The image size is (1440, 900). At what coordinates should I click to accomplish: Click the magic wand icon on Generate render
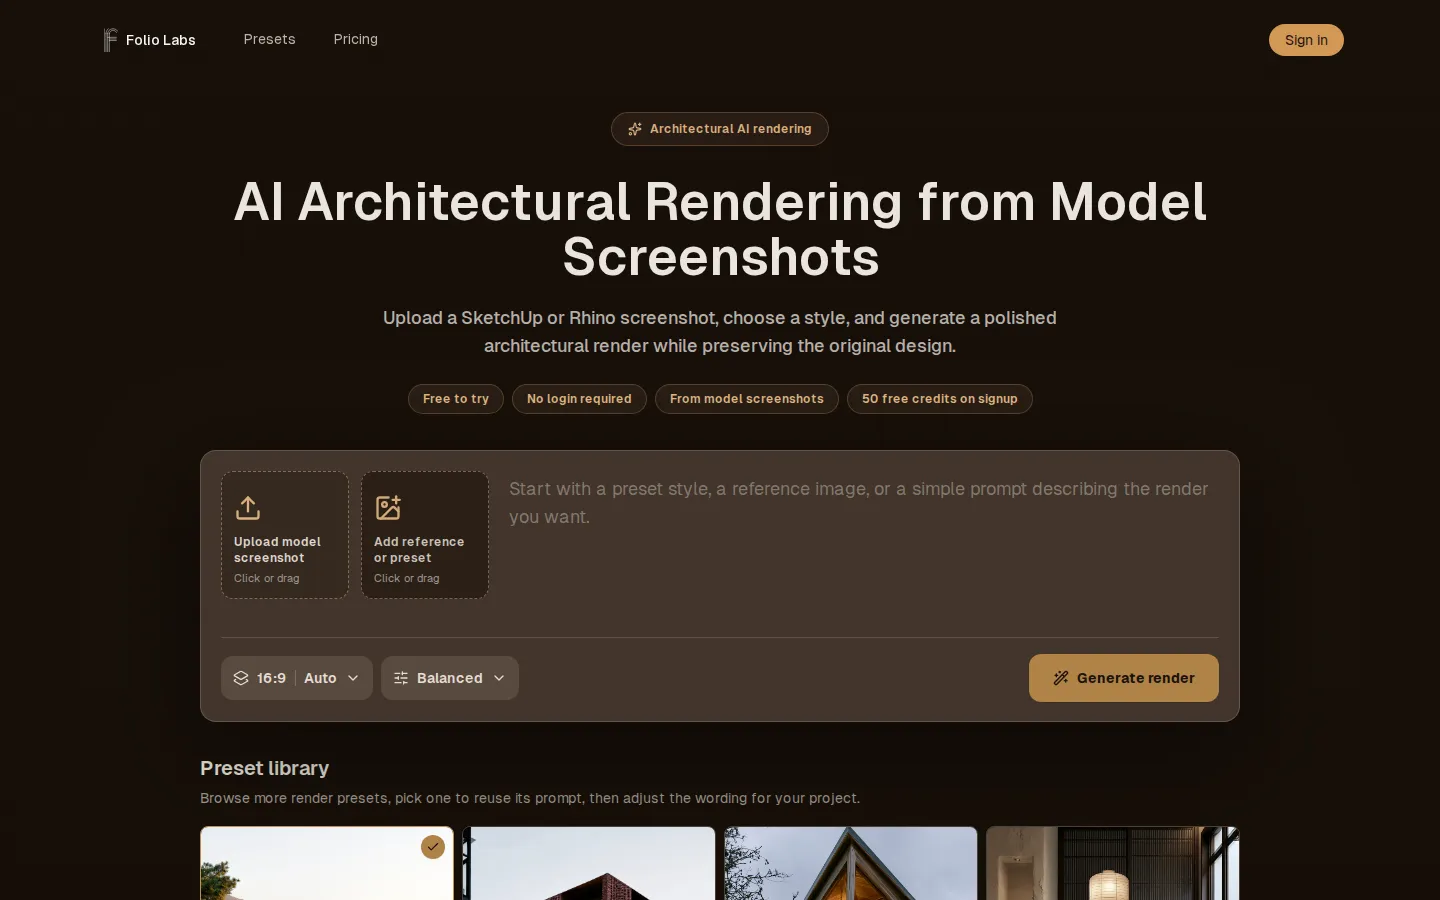pyautogui.click(x=1061, y=678)
